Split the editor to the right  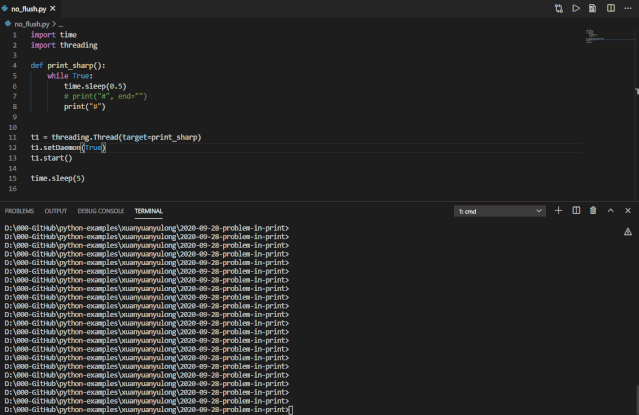coord(610,8)
